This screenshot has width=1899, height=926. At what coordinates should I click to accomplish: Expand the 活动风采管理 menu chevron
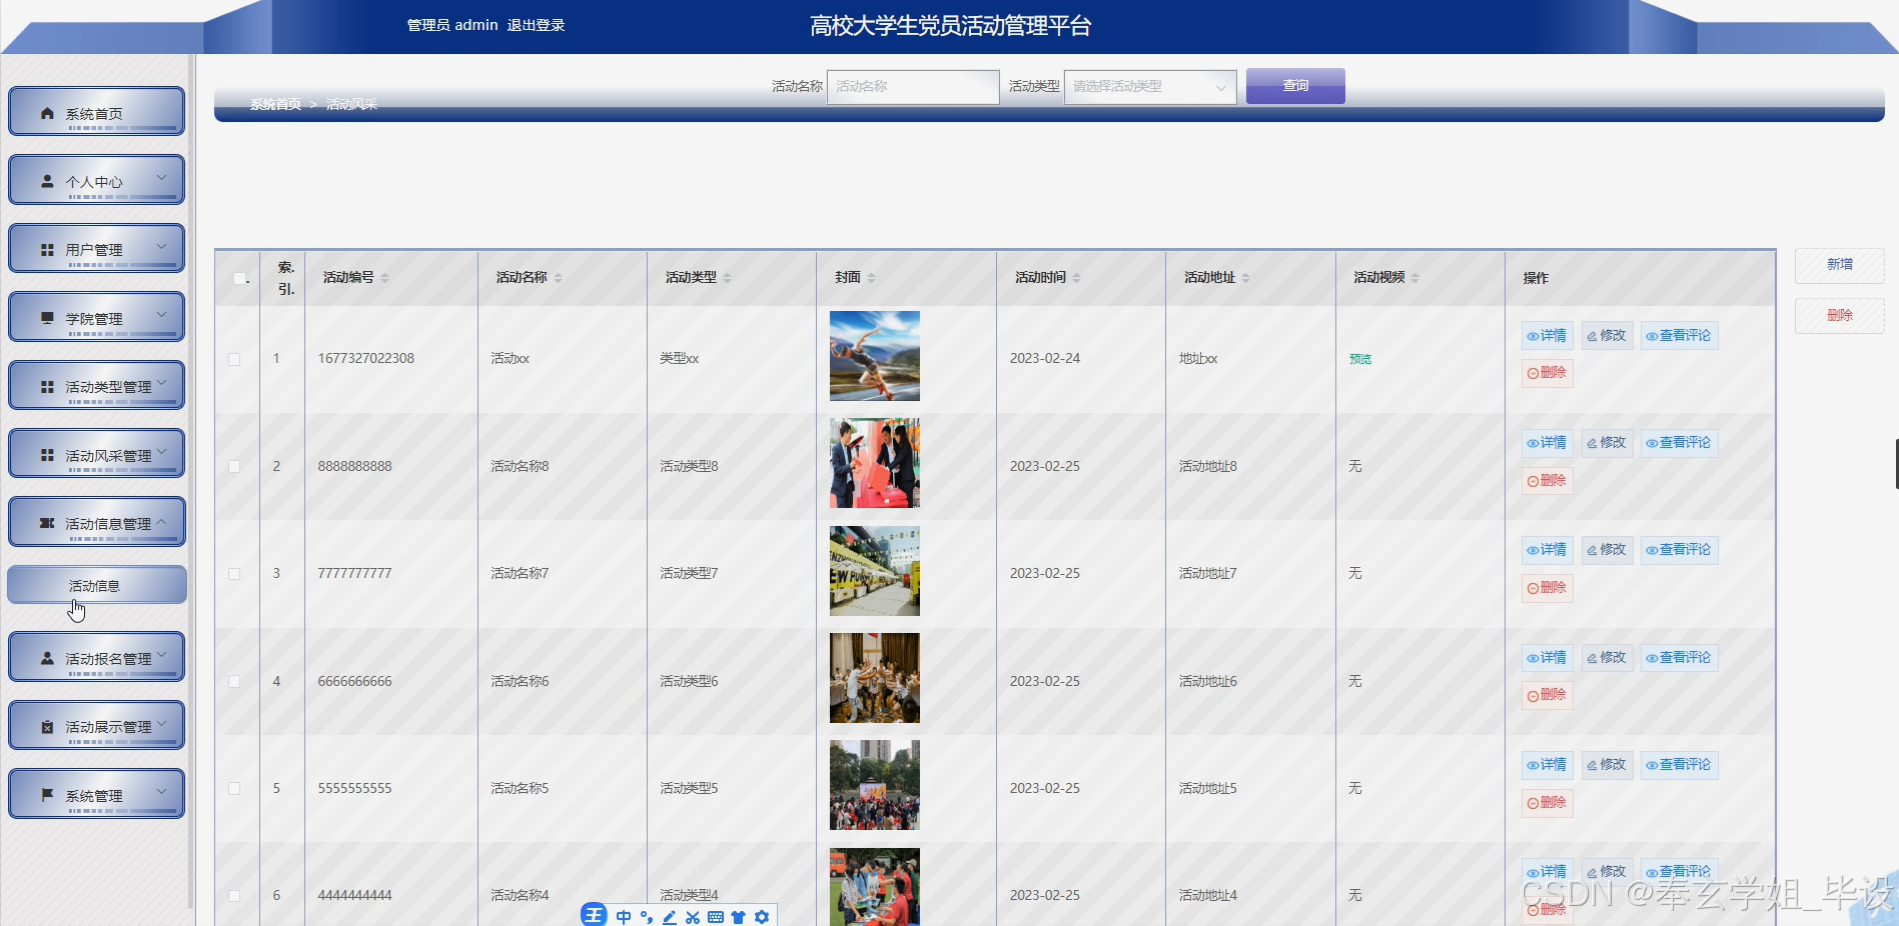tap(162, 452)
